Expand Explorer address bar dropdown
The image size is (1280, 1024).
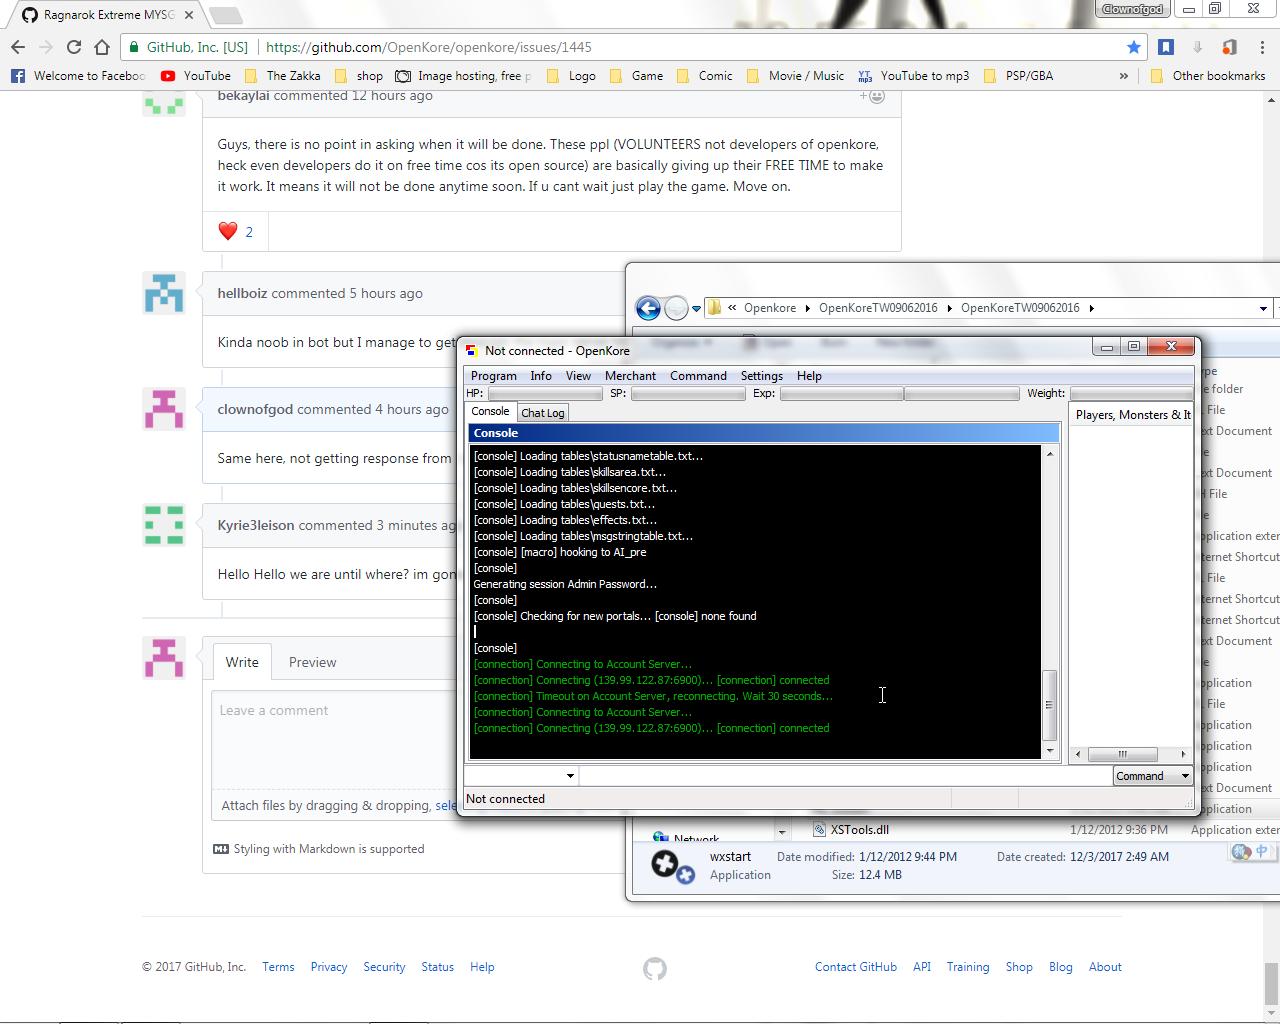coord(1263,308)
